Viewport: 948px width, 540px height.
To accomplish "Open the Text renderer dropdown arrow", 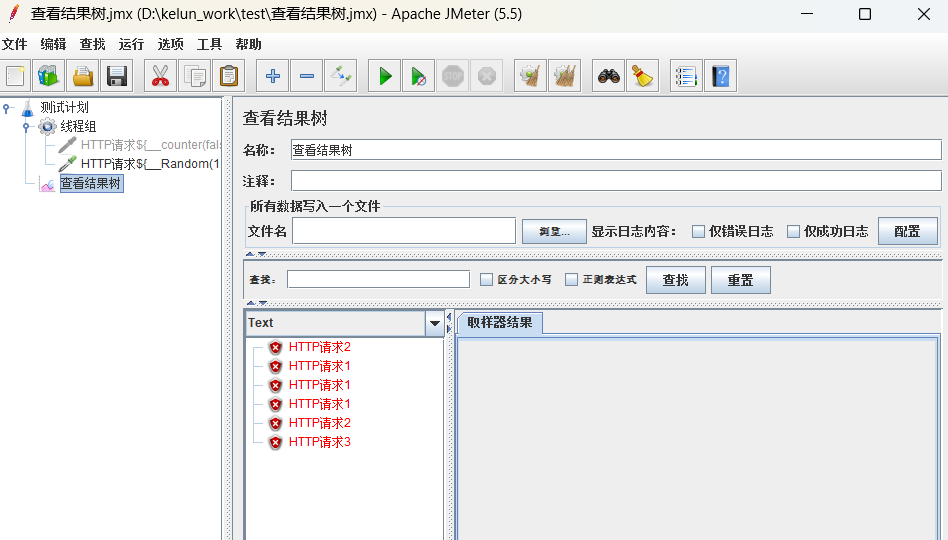I will point(434,323).
